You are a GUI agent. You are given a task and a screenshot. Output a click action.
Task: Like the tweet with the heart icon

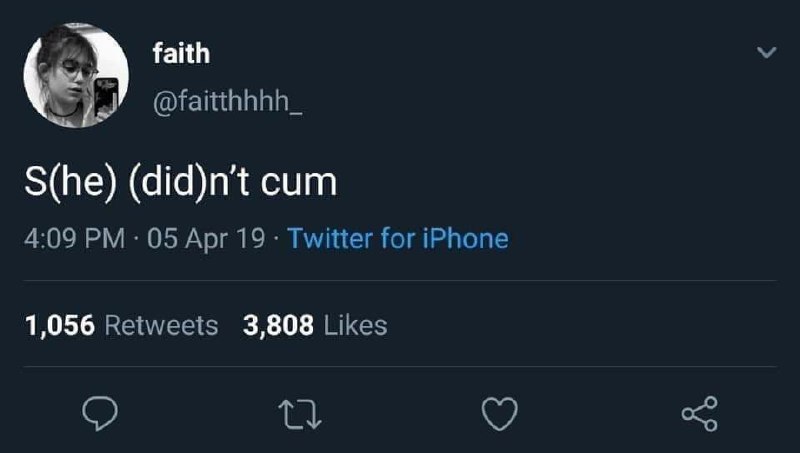click(500, 414)
